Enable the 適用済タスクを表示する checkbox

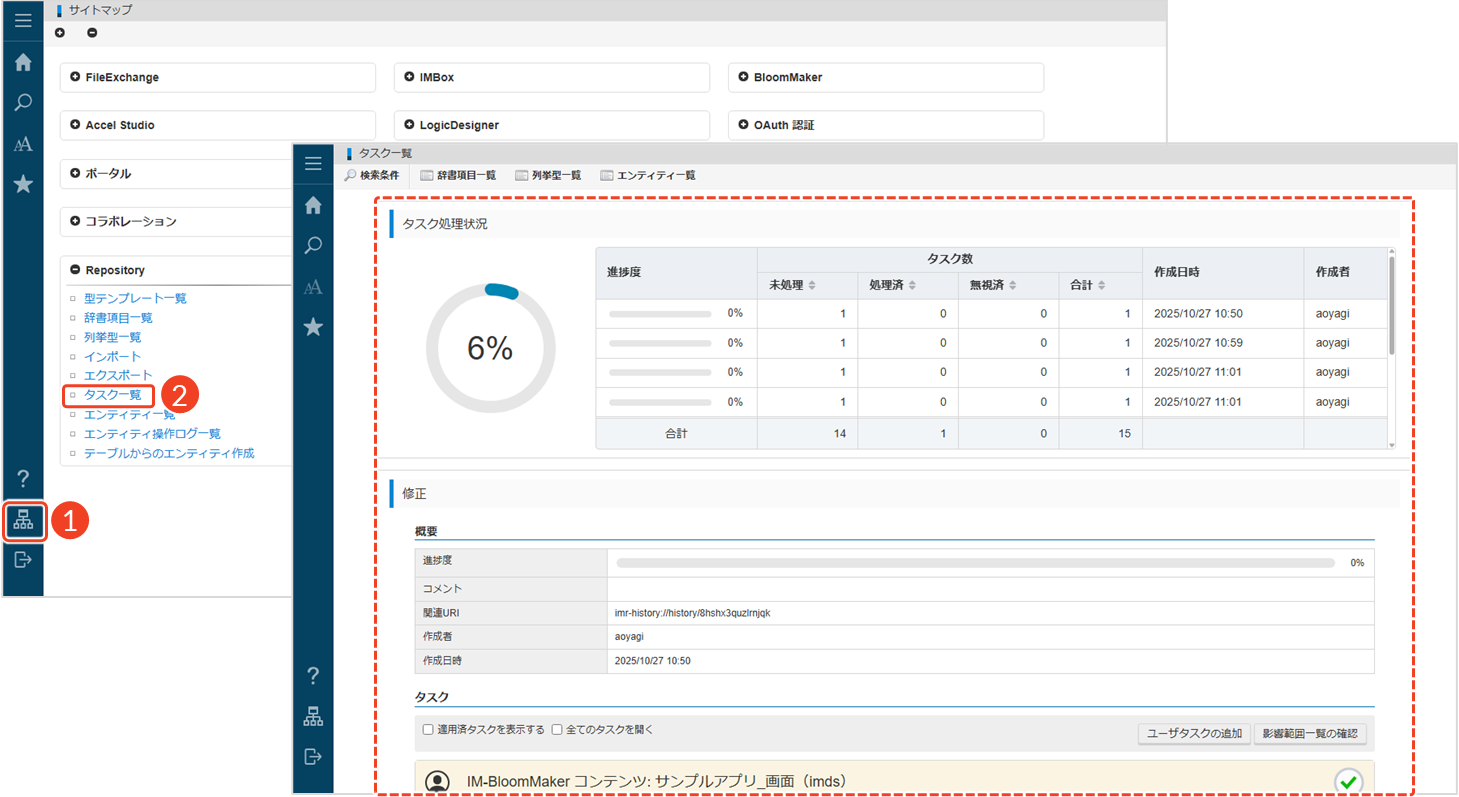coord(428,730)
